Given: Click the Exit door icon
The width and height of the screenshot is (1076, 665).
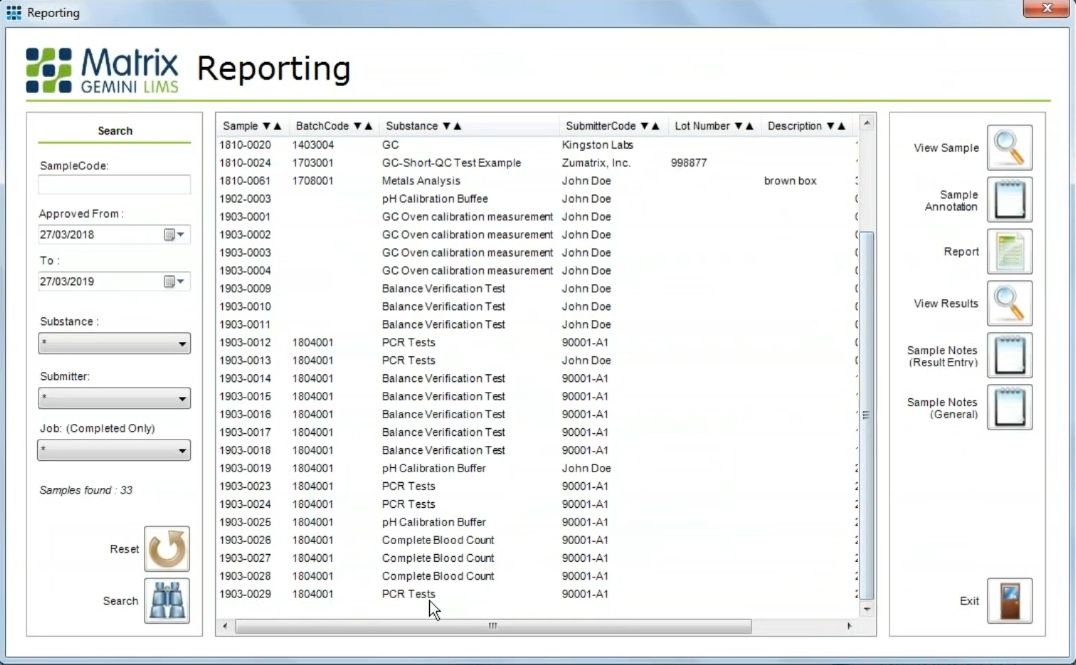Looking at the screenshot, I should [x=1009, y=600].
